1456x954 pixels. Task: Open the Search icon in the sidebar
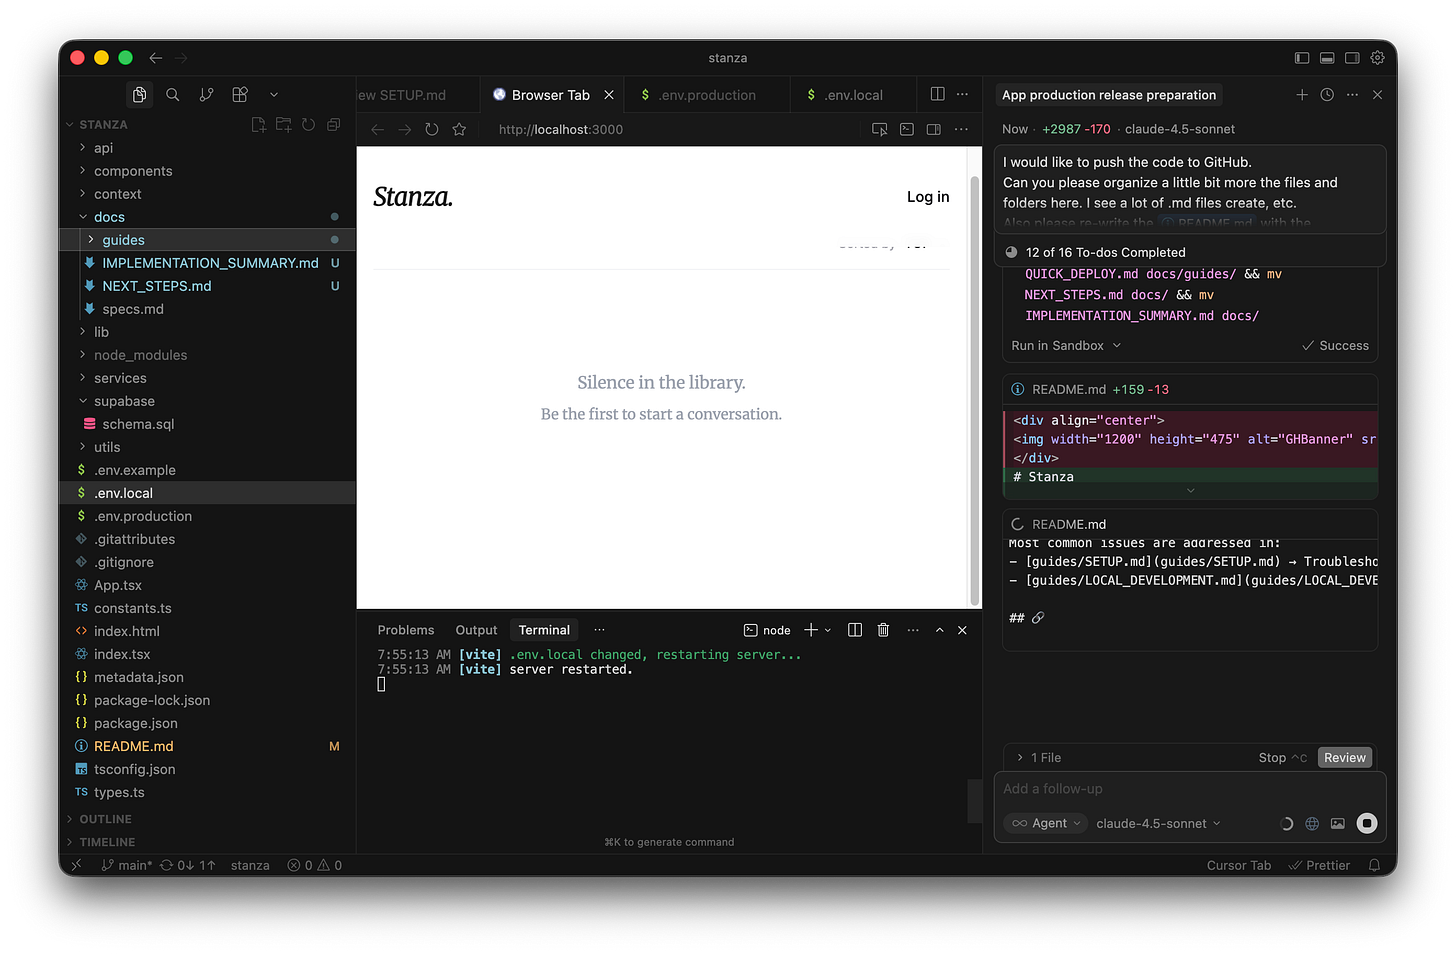(x=172, y=94)
